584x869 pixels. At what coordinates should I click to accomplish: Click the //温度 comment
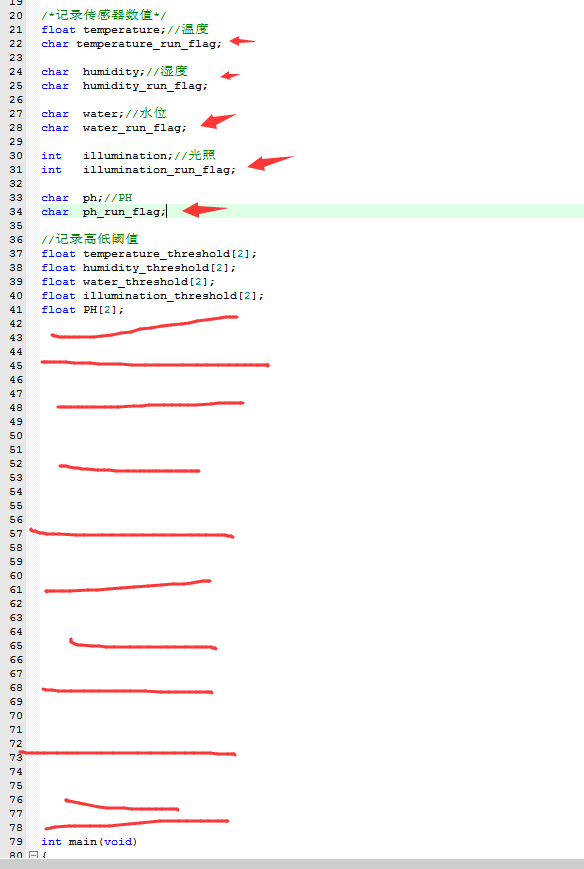pyautogui.click(x=188, y=29)
